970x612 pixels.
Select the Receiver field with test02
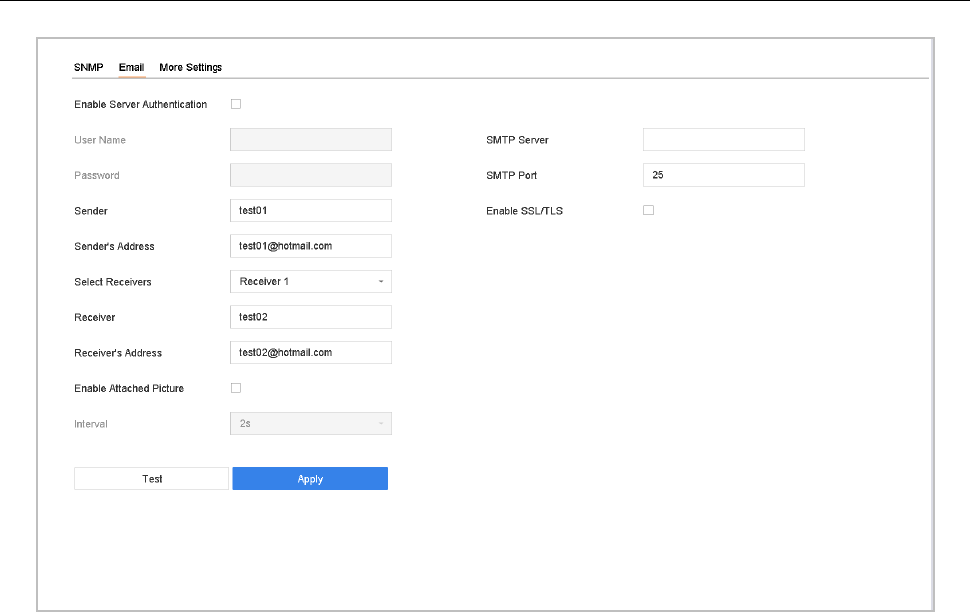point(310,317)
